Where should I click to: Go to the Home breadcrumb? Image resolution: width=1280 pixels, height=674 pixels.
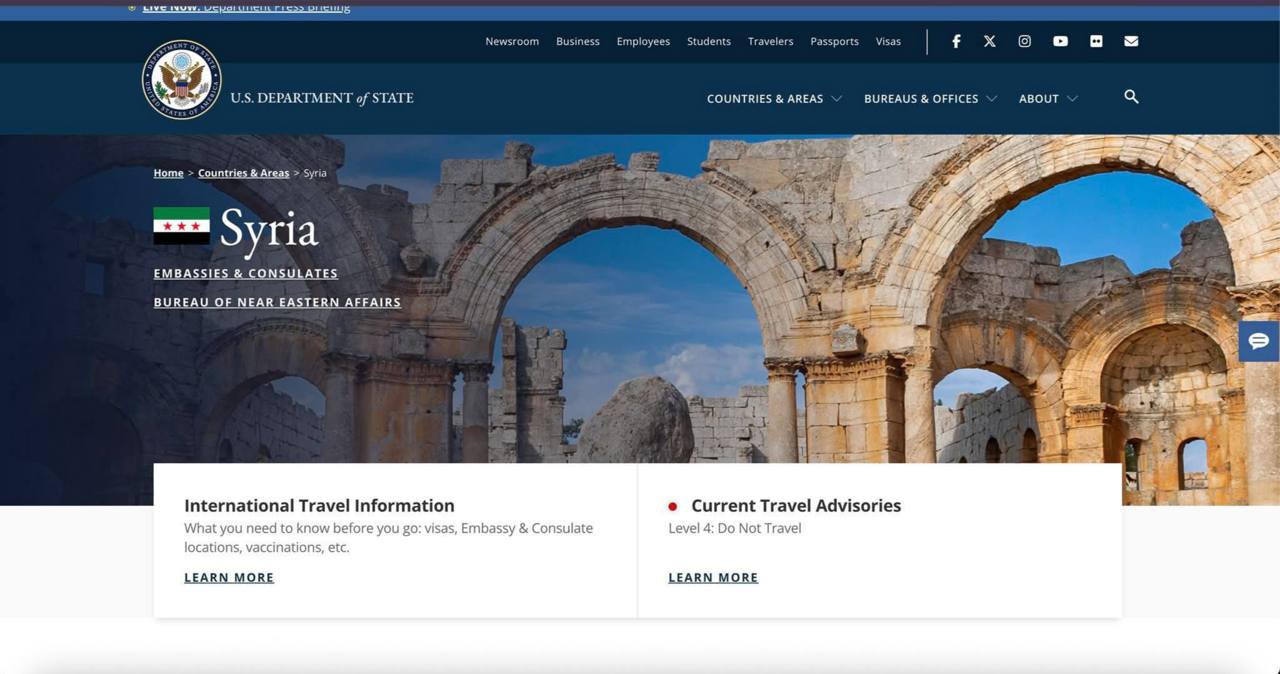(x=168, y=173)
